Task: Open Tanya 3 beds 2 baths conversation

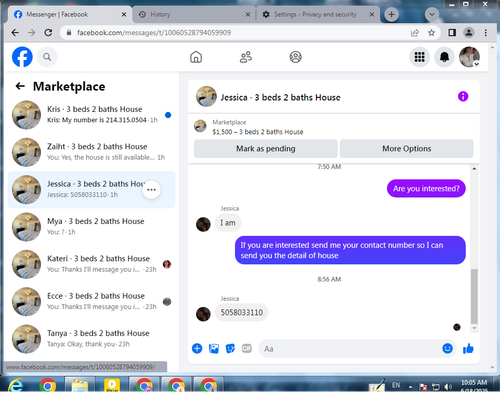Action: (92, 339)
